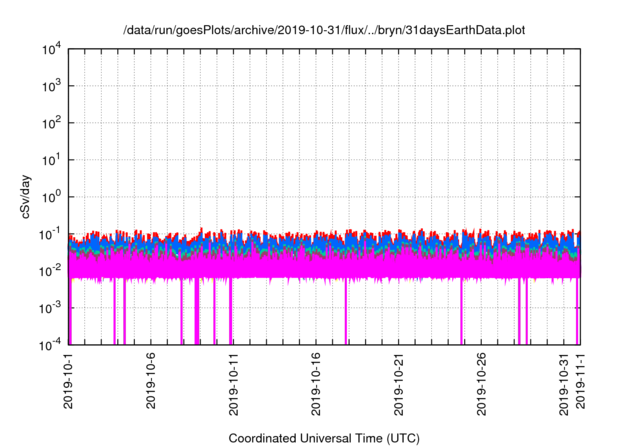Click the 10^1 y-axis tick label
The width and height of the screenshot is (640, 448).
pos(52,160)
